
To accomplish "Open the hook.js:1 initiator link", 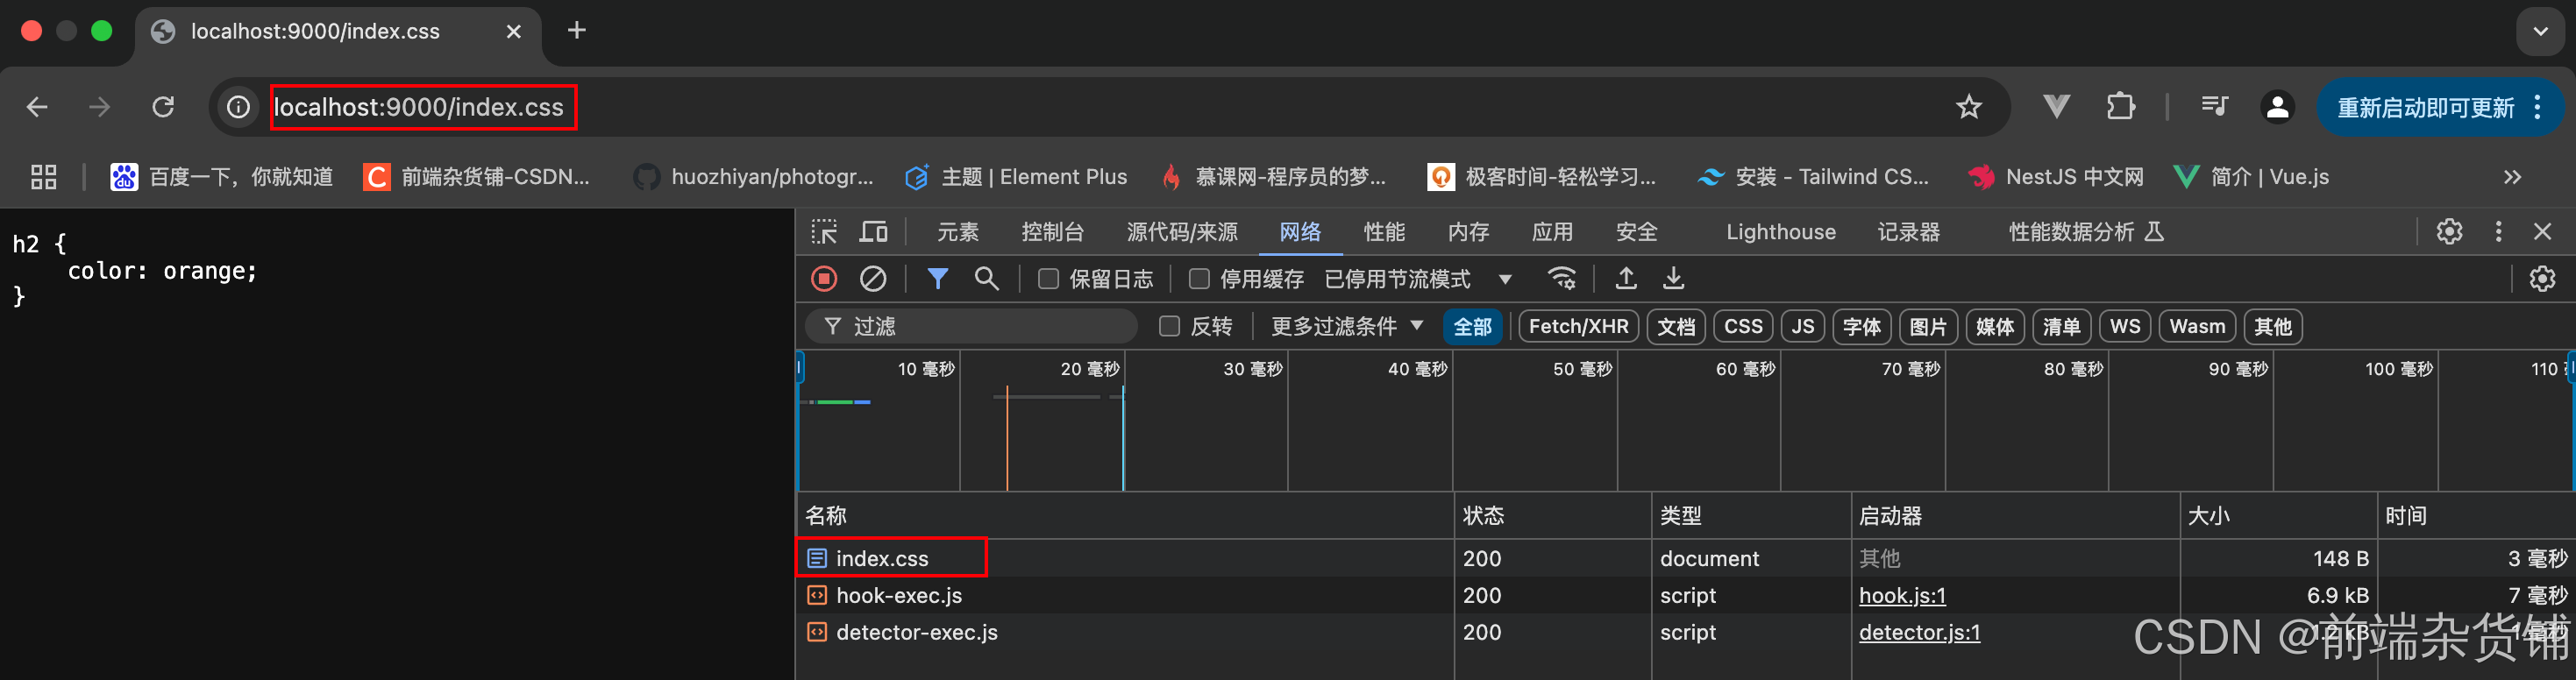I will tap(1902, 595).
